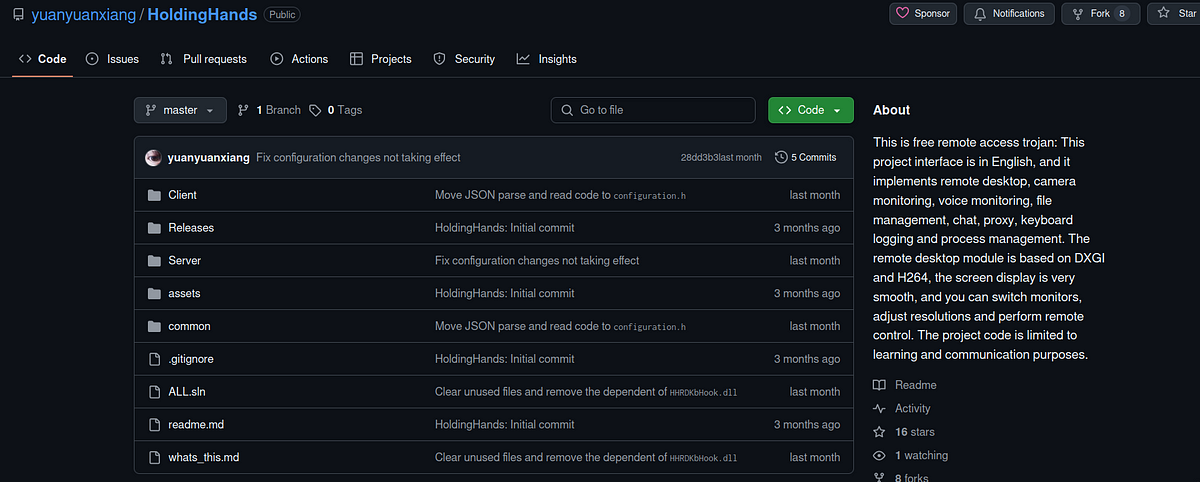The height and width of the screenshot is (482, 1200).
Task: Click the Notifications button
Action: pyautogui.click(x=1009, y=14)
